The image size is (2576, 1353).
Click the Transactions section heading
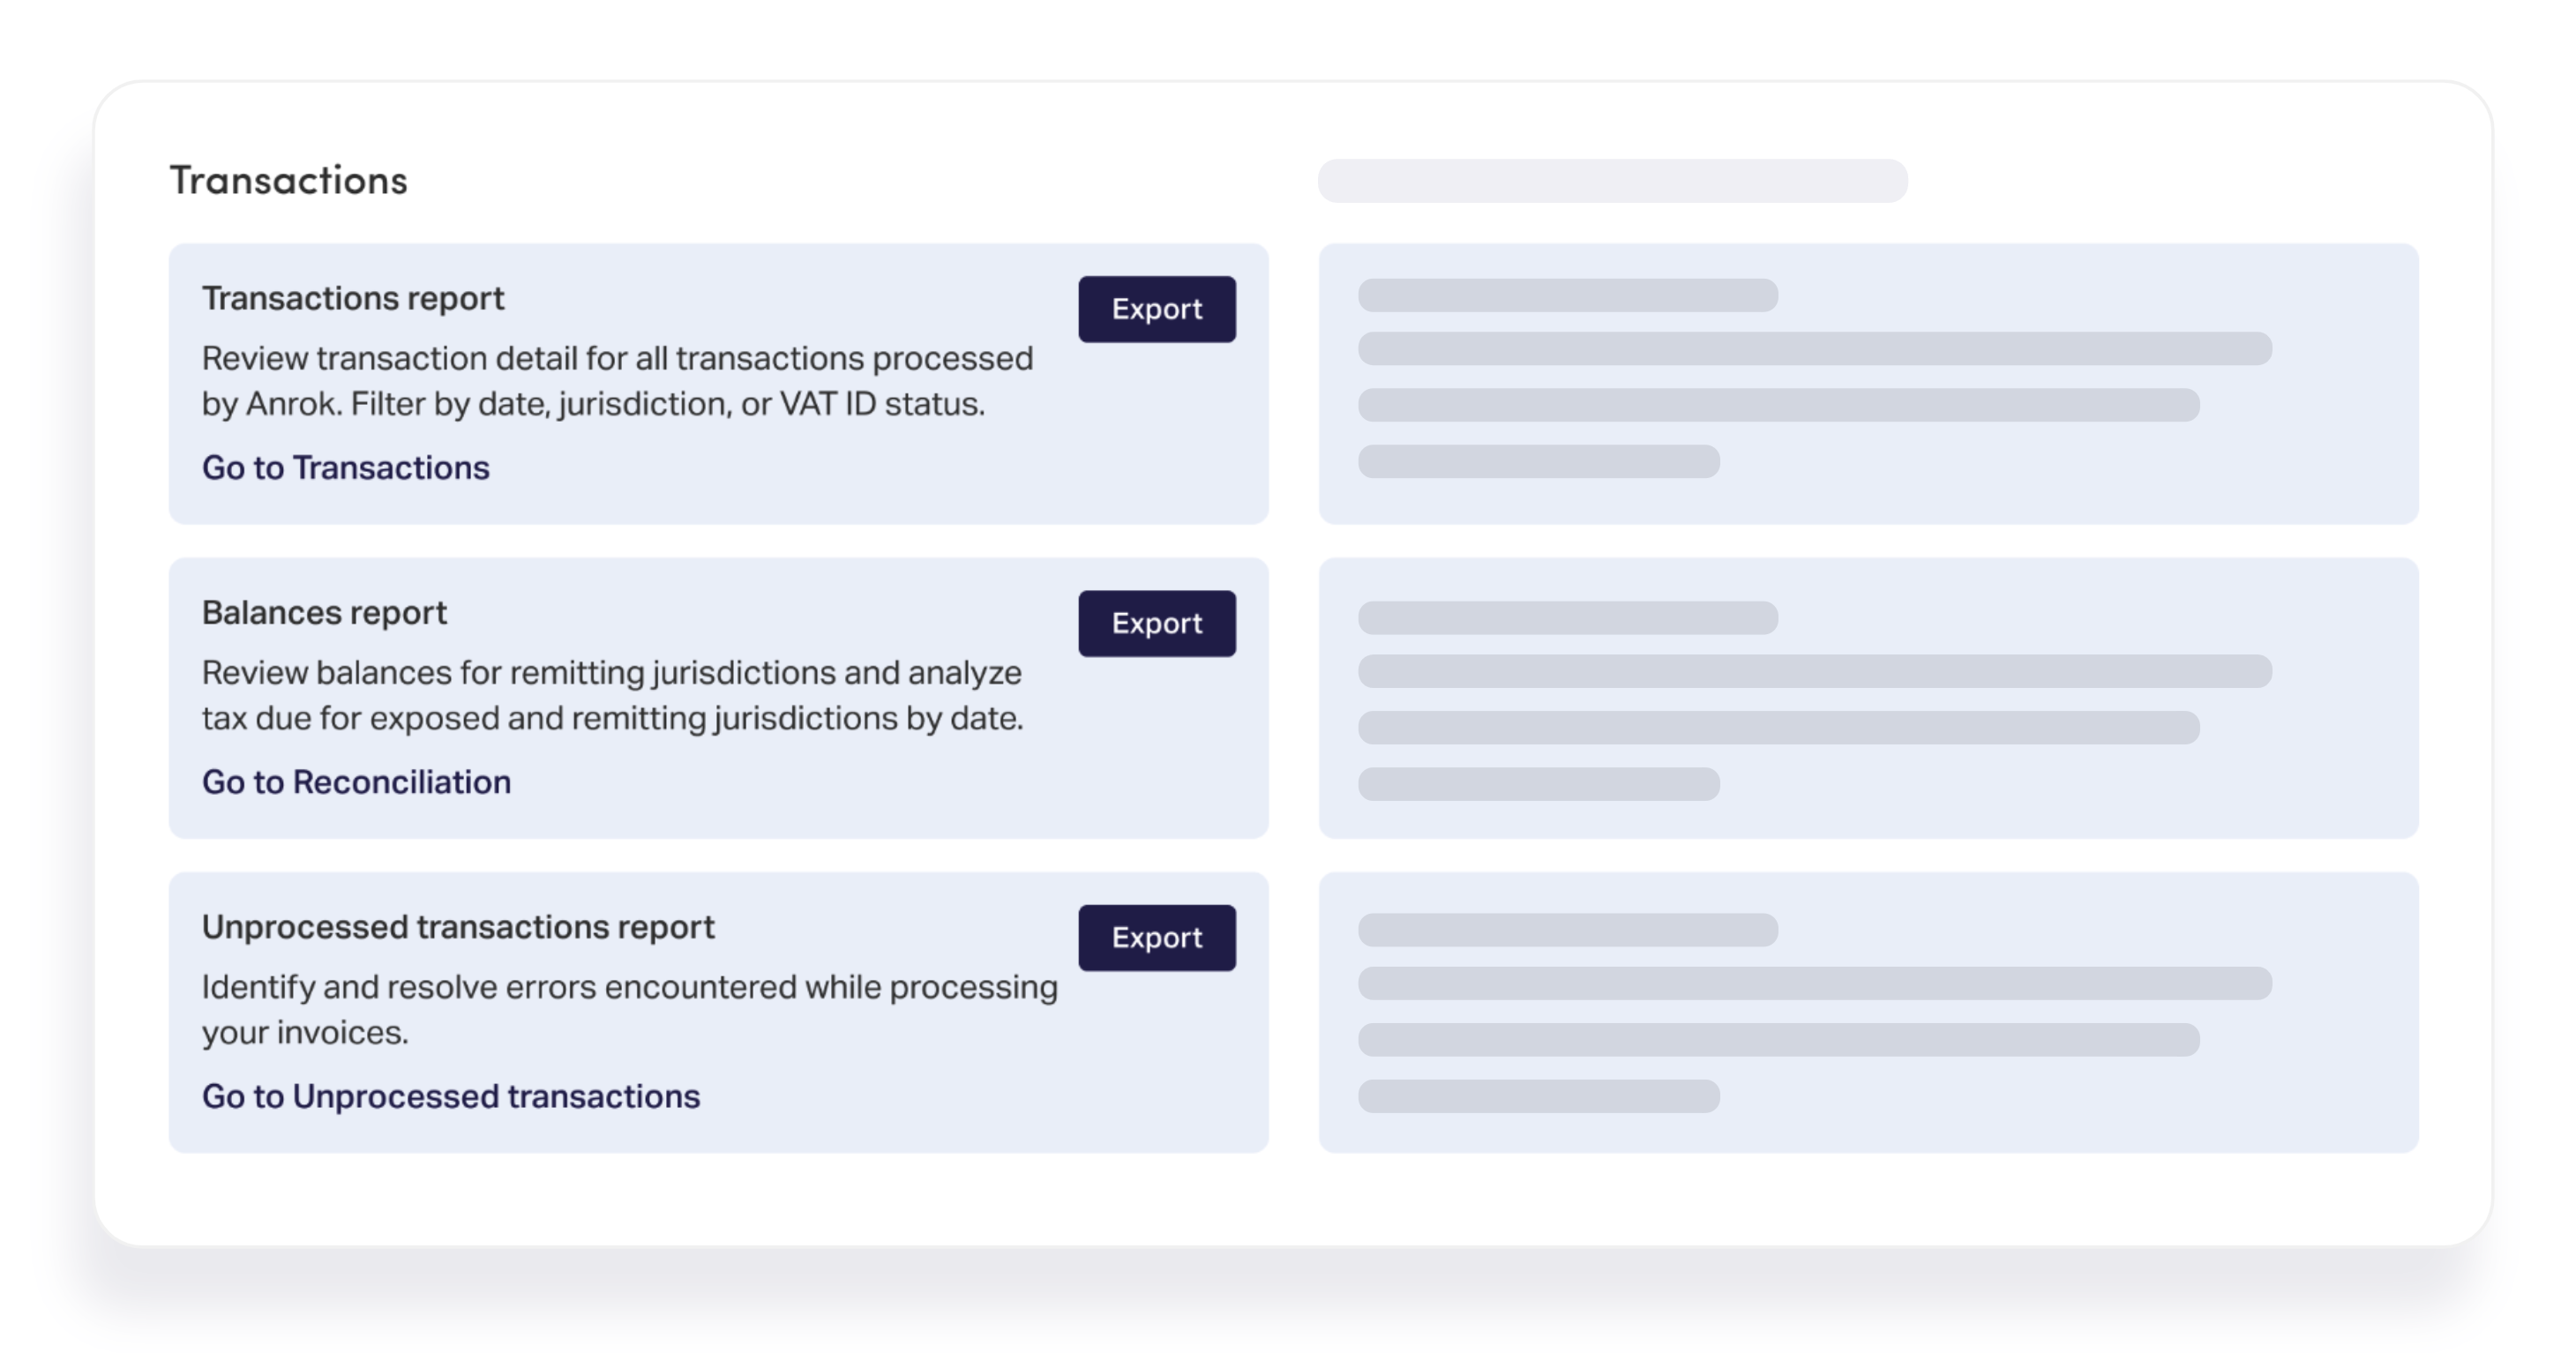288,180
